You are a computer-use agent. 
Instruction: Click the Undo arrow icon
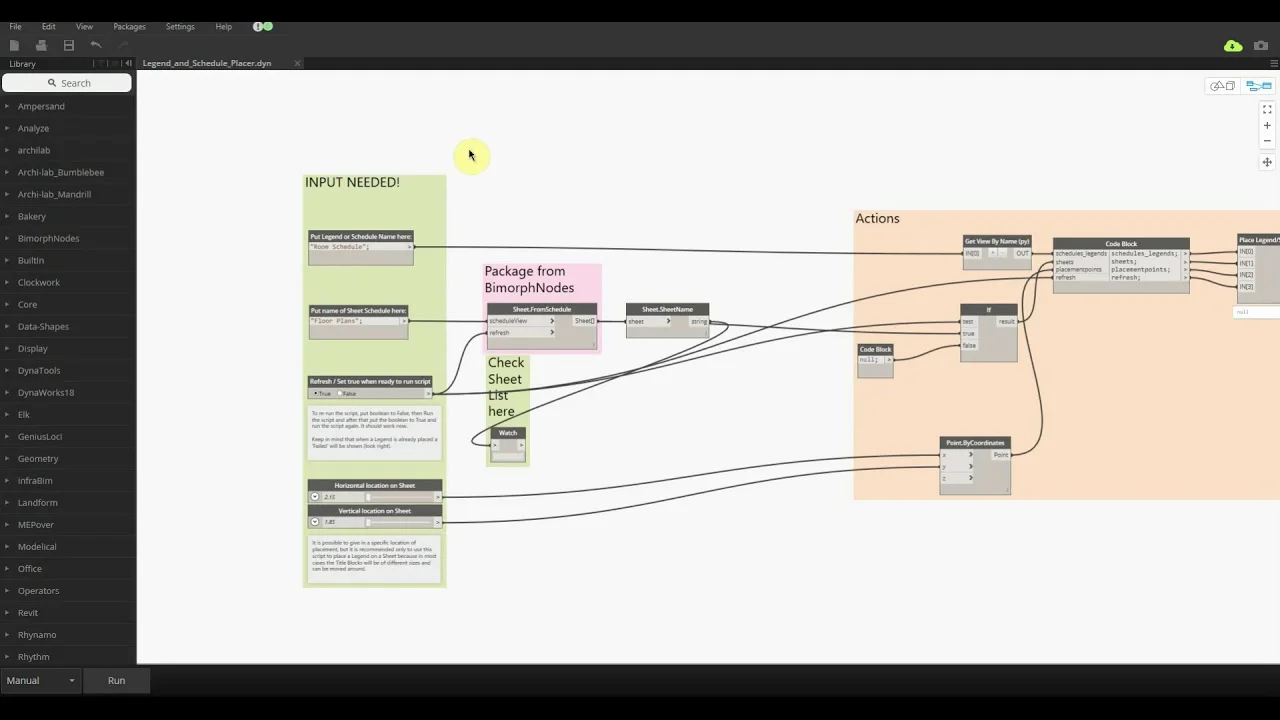[x=96, y=45]
